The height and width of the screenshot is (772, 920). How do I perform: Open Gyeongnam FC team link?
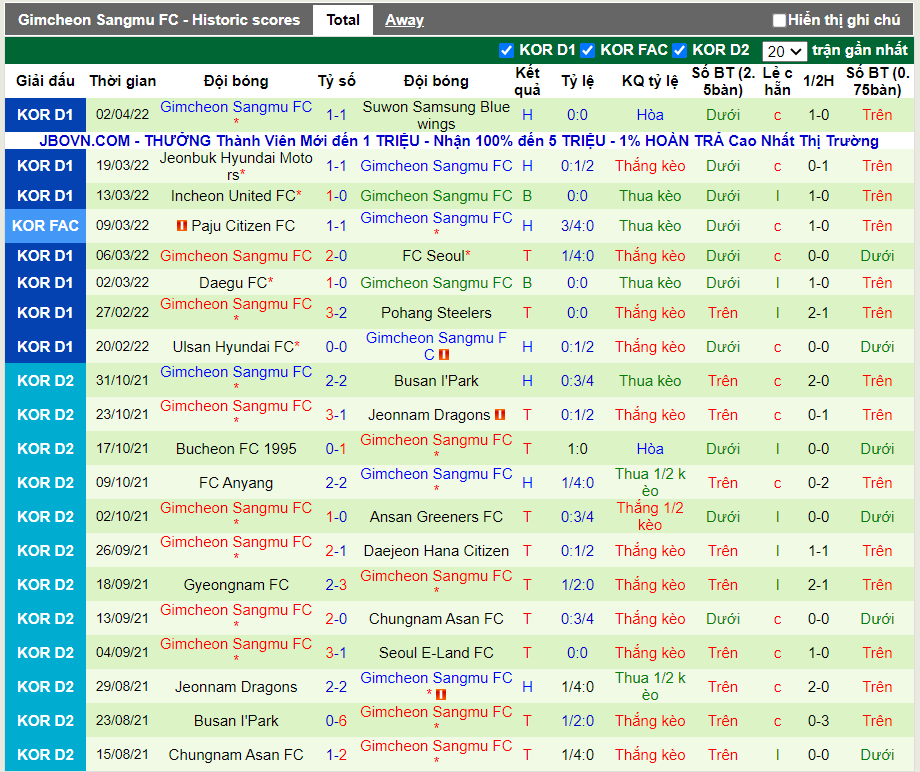[236, 585]
